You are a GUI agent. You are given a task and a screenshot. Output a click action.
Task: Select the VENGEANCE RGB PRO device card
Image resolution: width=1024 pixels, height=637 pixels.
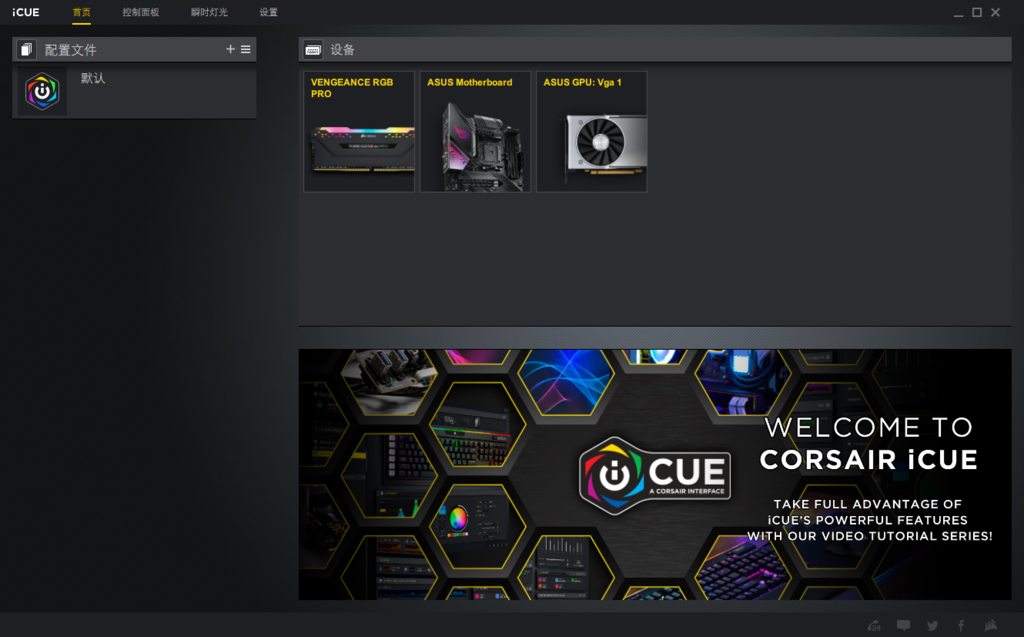(359, 131)
